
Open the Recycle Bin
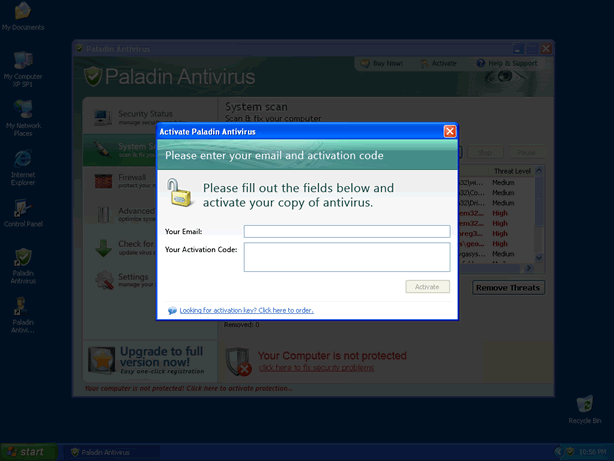point(584,404)
